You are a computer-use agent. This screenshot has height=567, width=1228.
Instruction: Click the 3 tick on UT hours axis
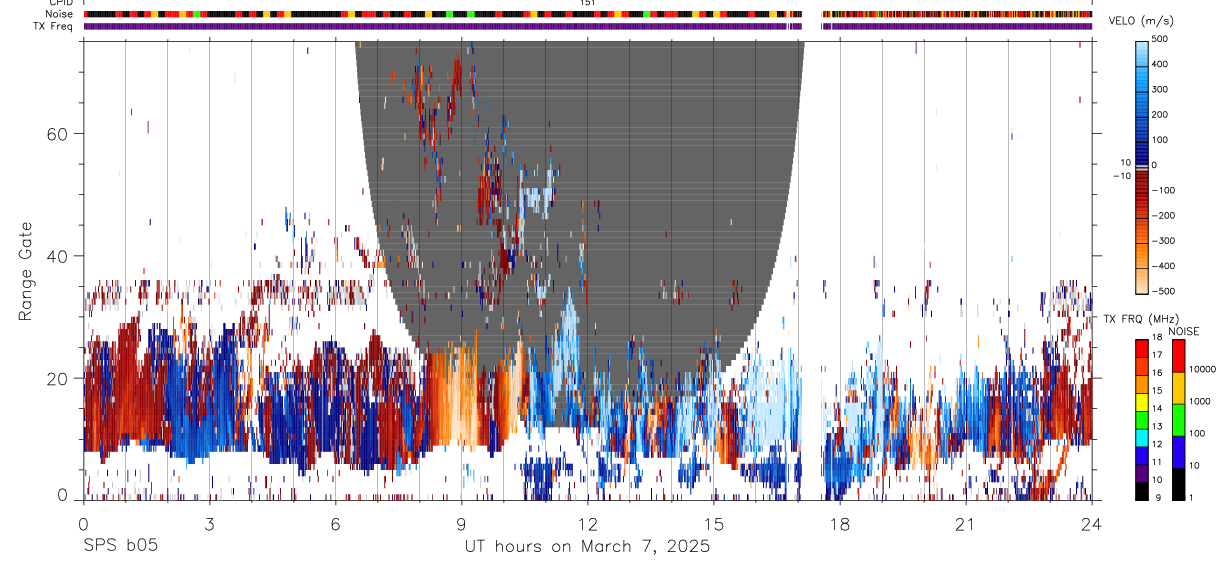(x=209, y=522)
